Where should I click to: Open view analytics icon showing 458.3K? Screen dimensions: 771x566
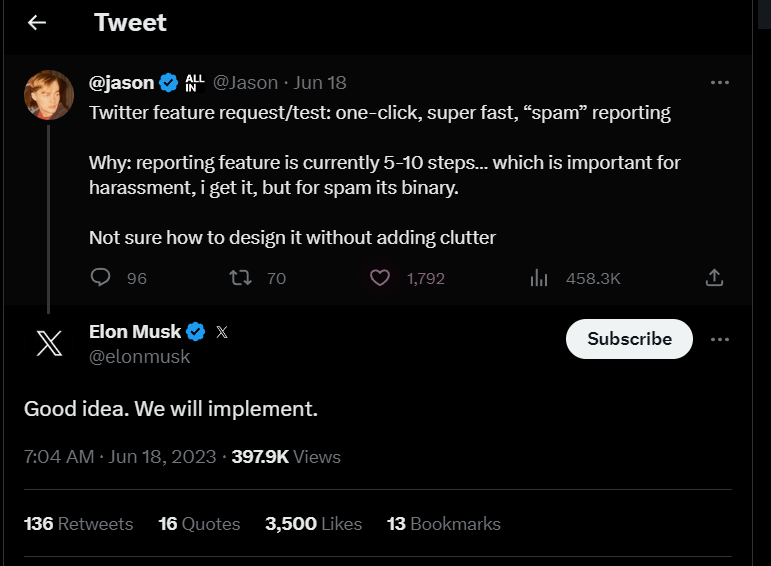[539, 278]
